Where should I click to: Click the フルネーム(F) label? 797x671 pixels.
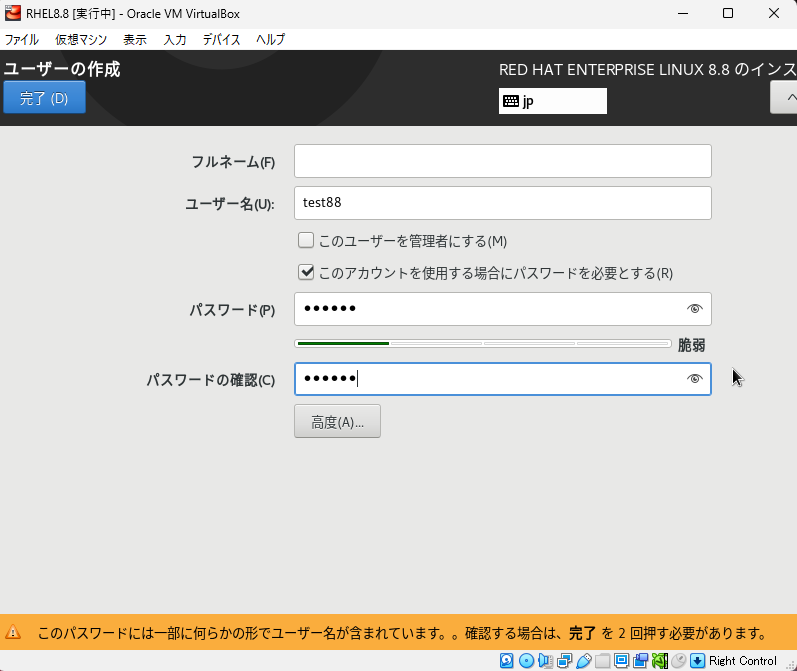233,162
